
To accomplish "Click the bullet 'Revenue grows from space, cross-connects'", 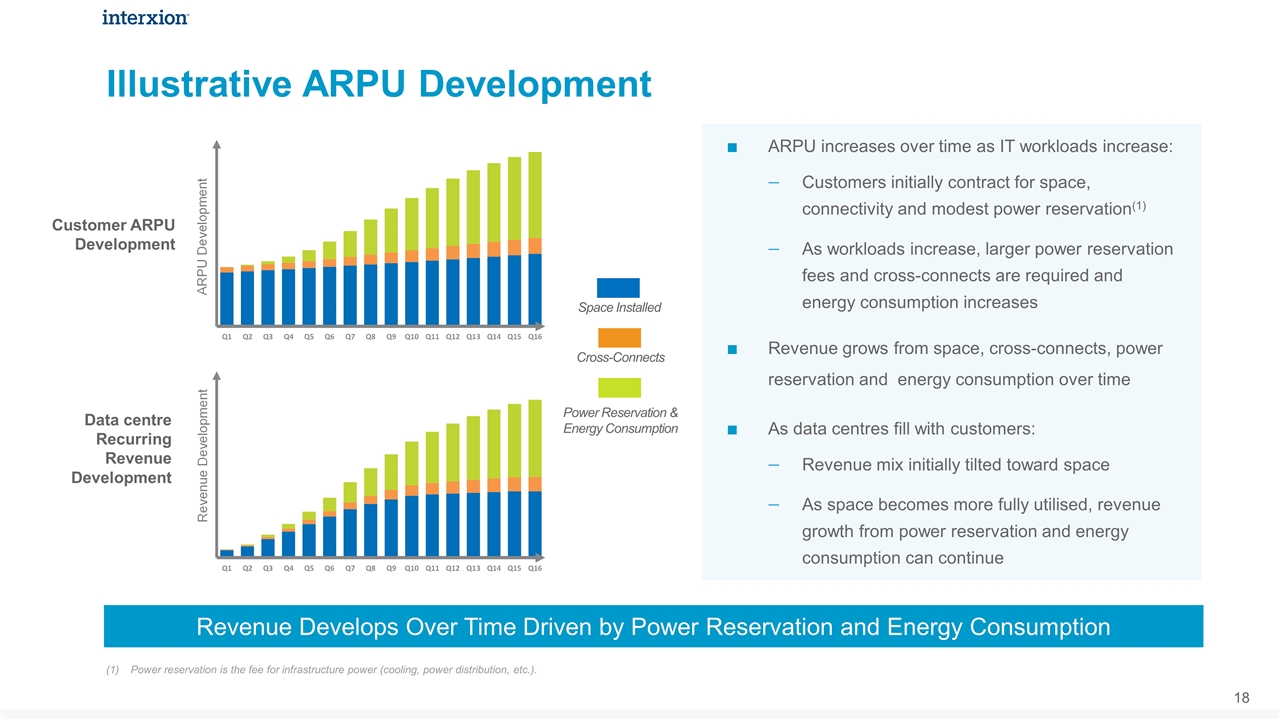I will point(965,364).
